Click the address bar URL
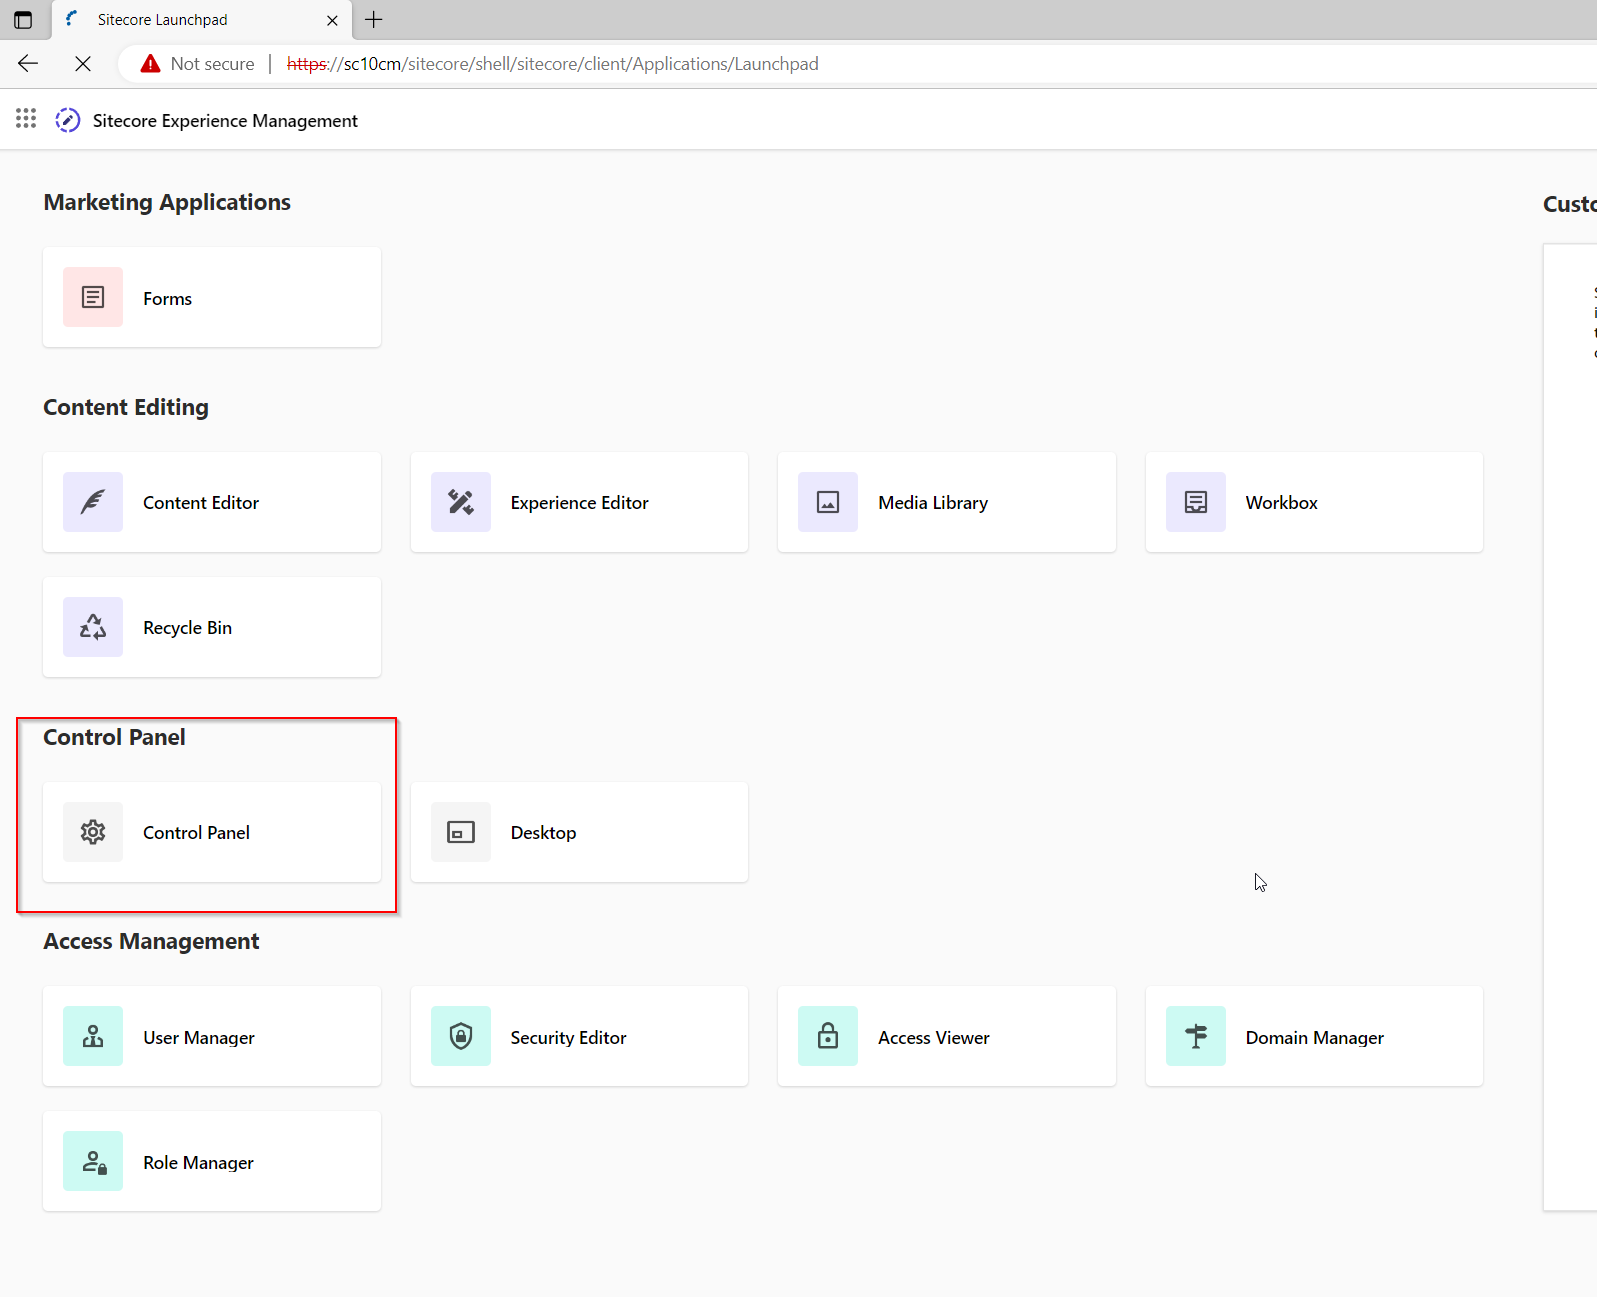Image resolution: width=1597 pixels, height=1297 pixels. (x=552, y=64)
